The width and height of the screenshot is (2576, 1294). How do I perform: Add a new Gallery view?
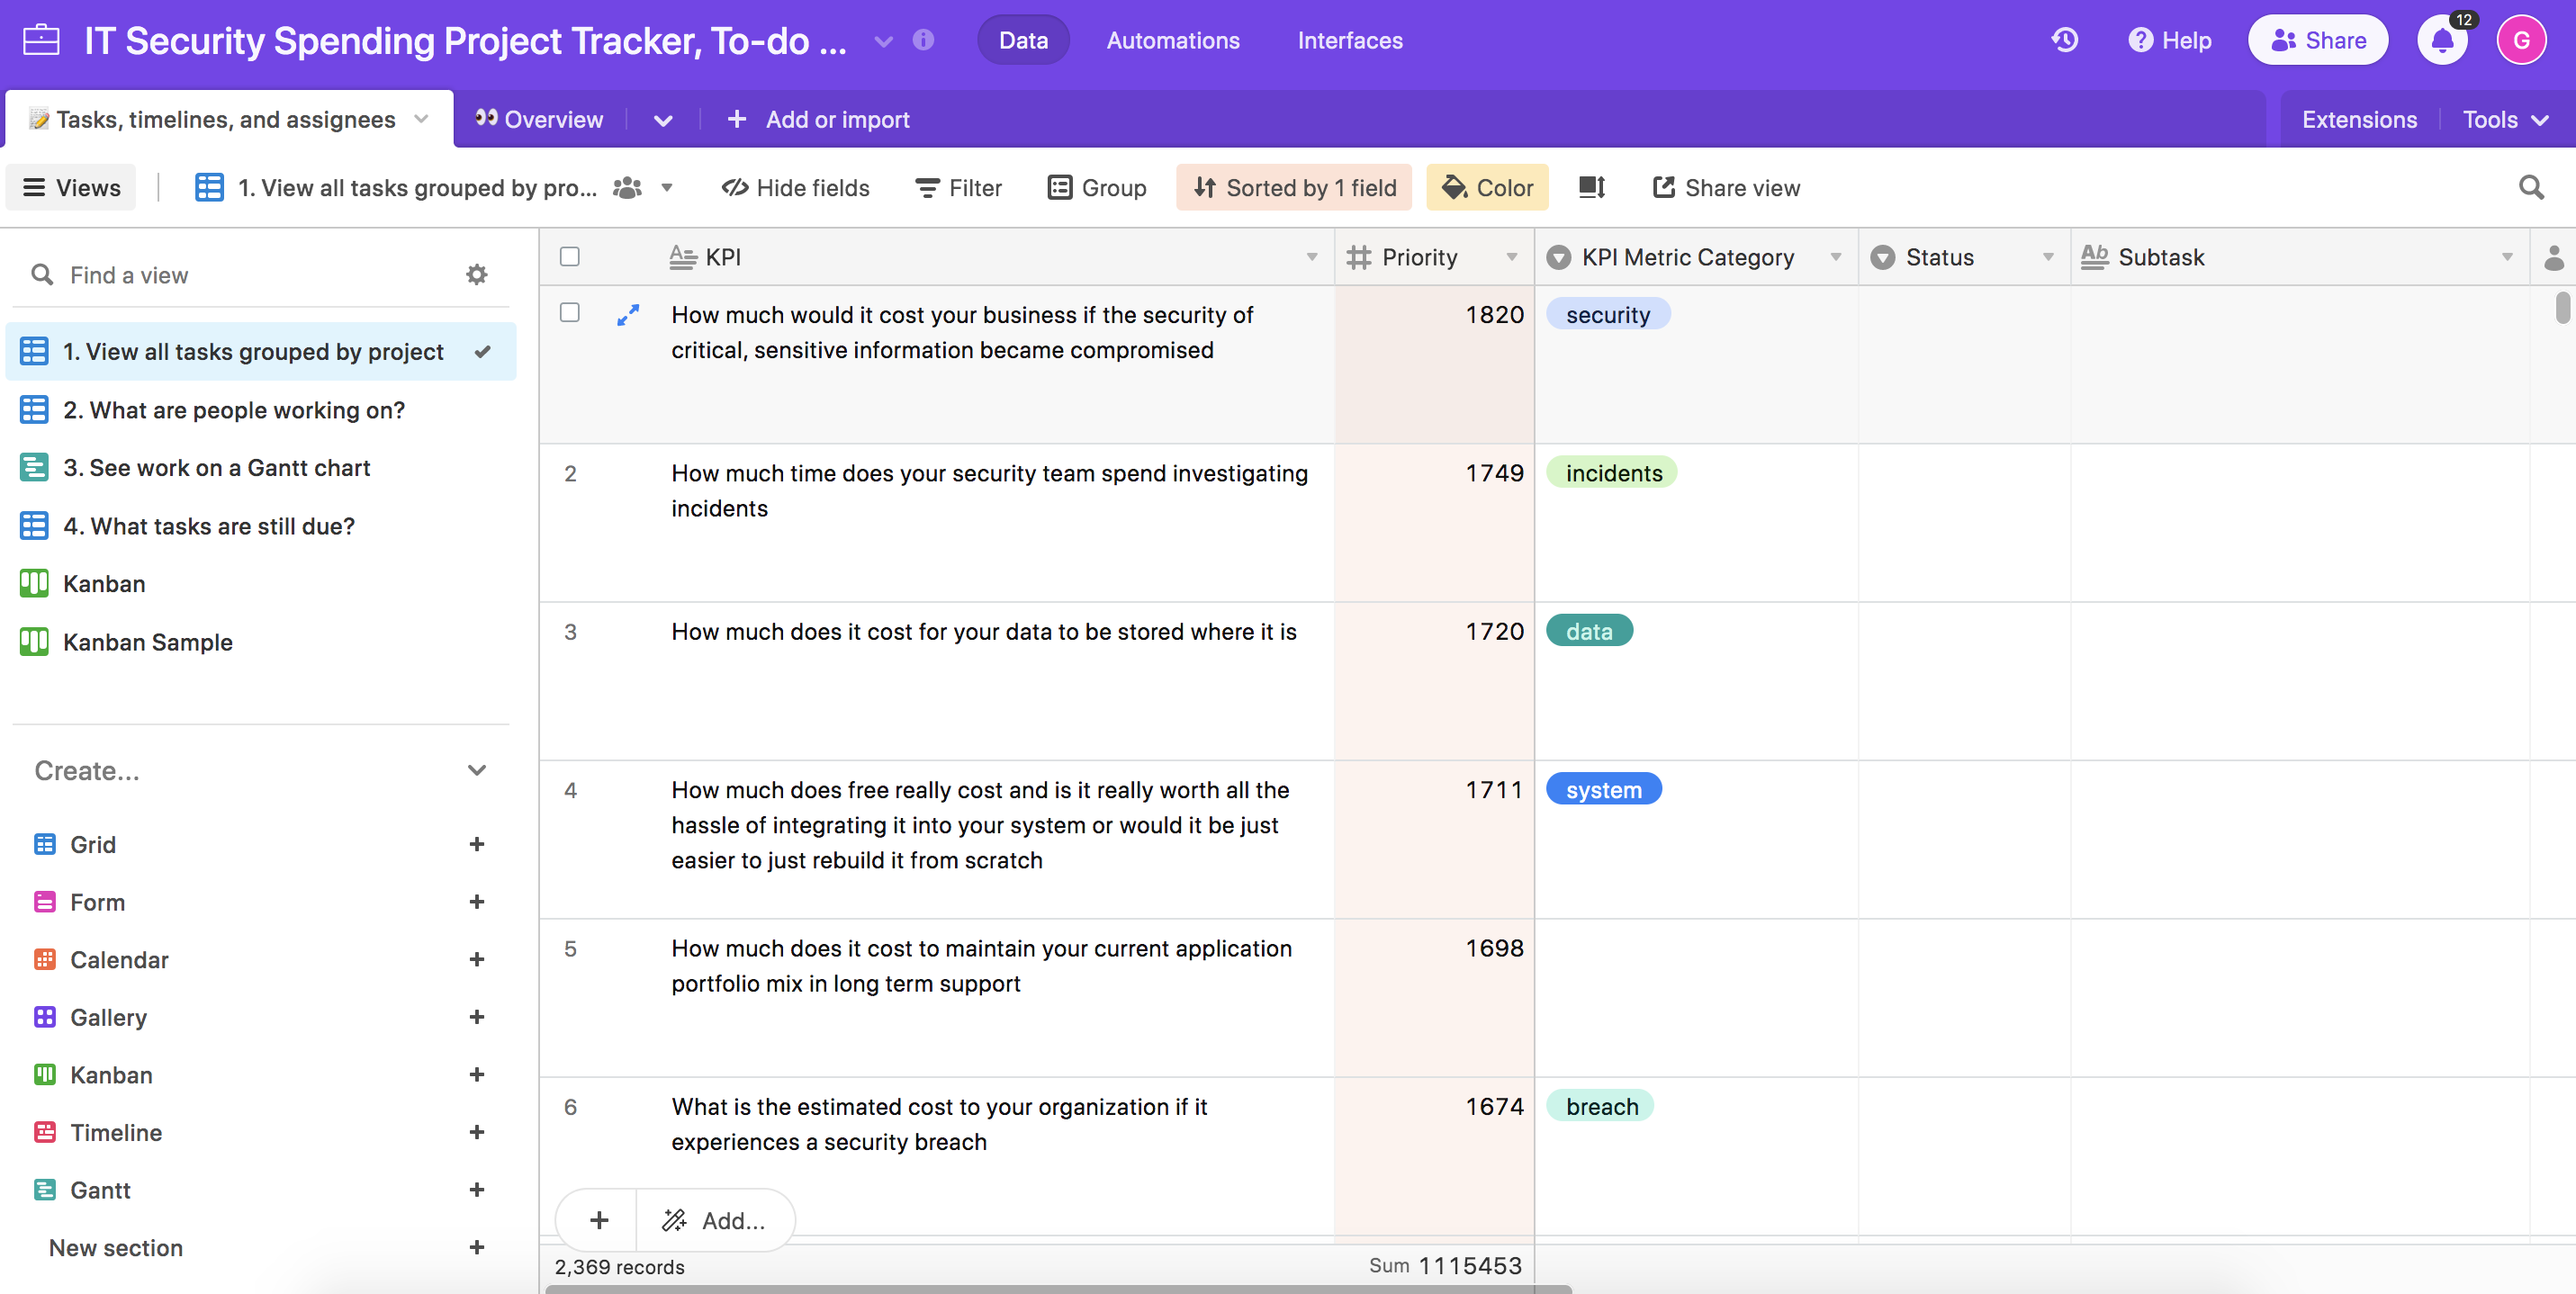point(477,1017)
